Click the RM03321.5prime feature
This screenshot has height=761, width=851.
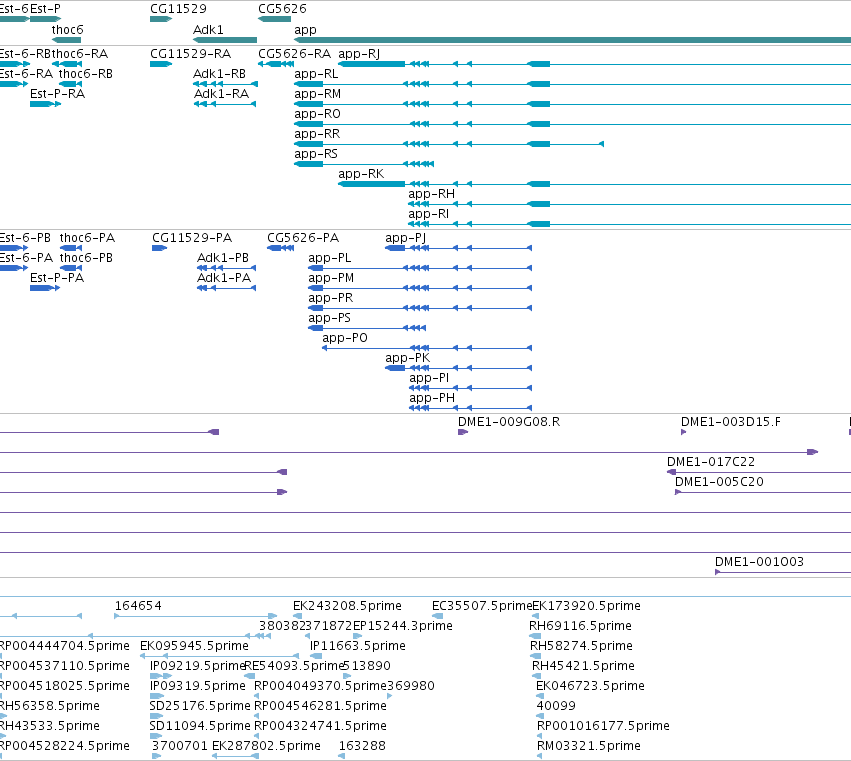tap(589, 746)
